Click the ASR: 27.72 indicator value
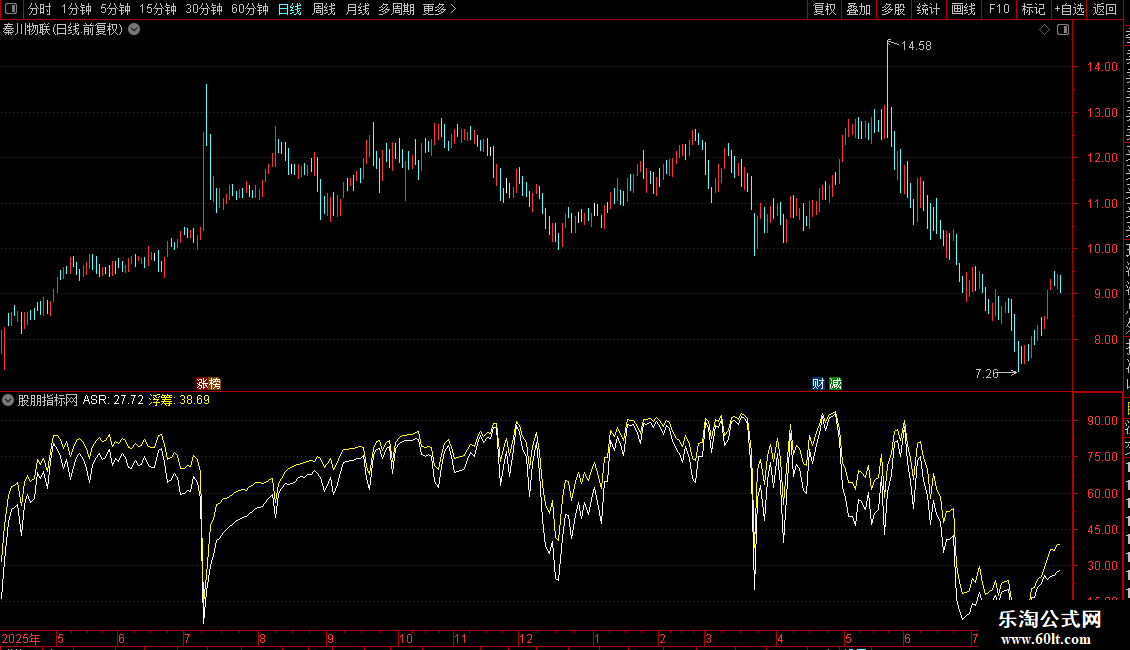Viewport: 1130px width, 650px height. click(113, 400)
